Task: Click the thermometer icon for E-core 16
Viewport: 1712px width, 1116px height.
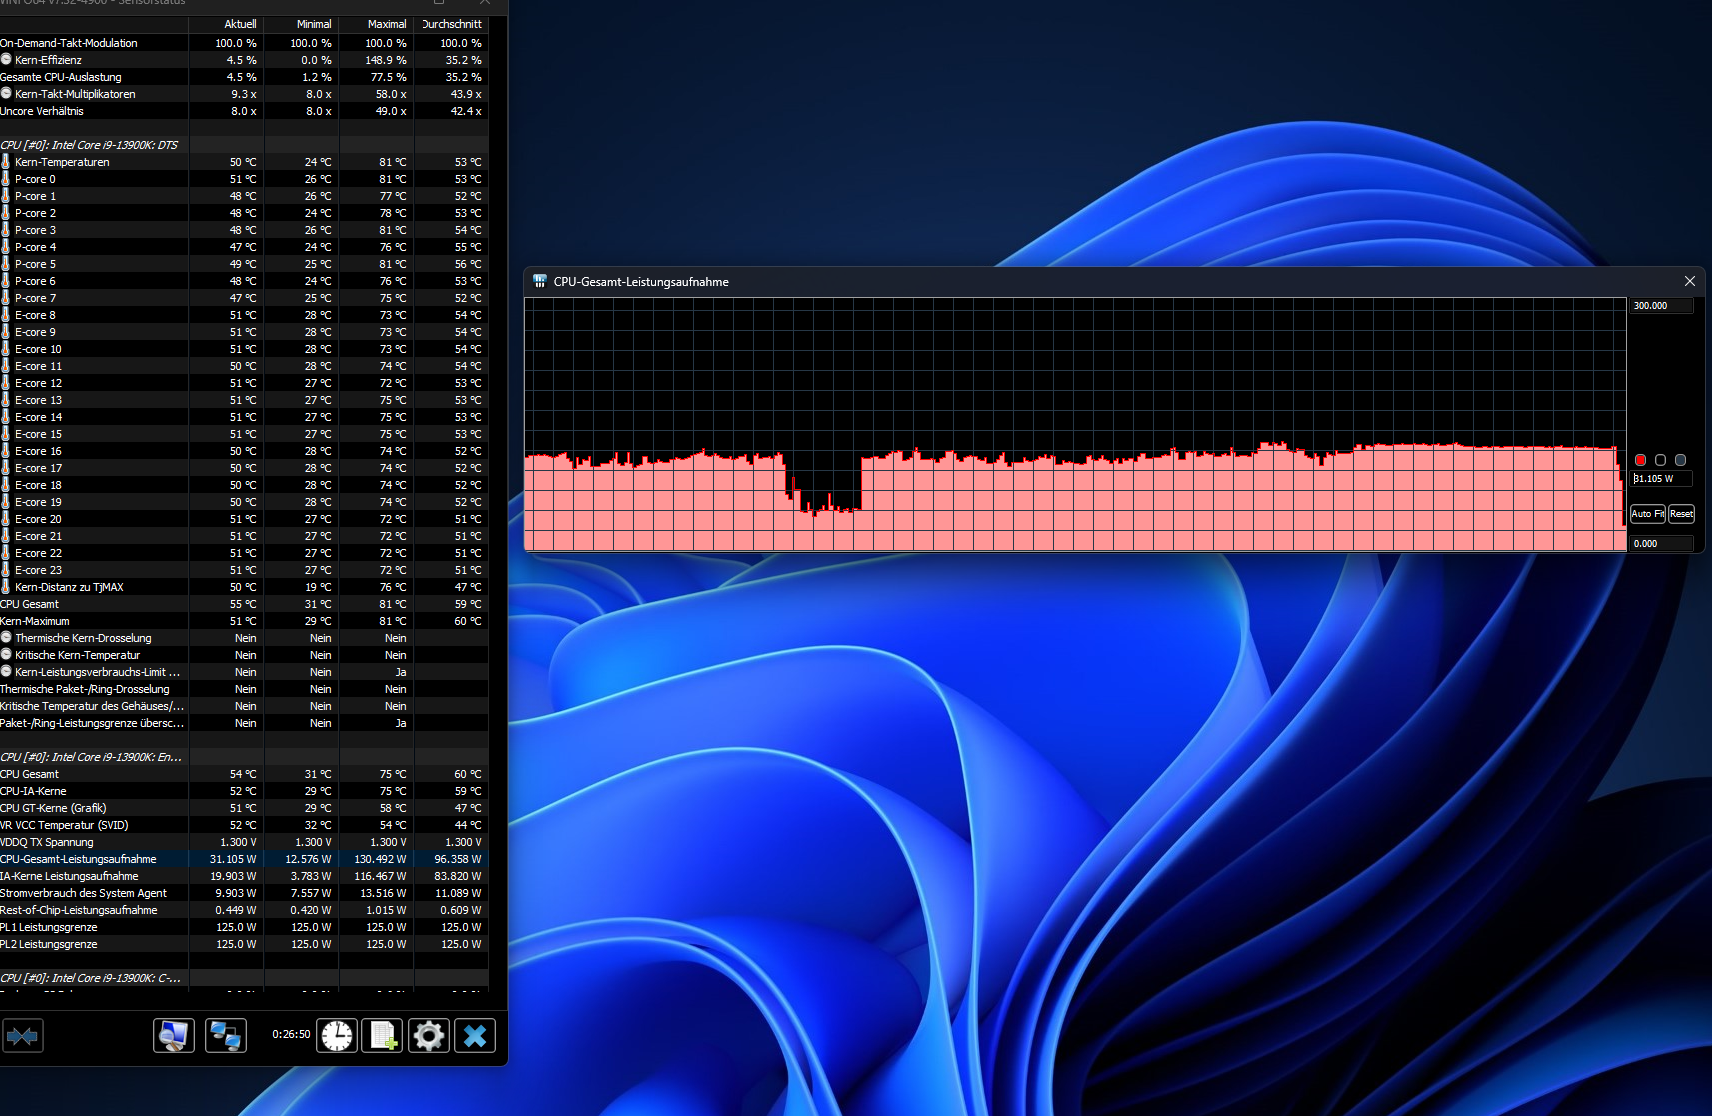Action: (6, 451)
